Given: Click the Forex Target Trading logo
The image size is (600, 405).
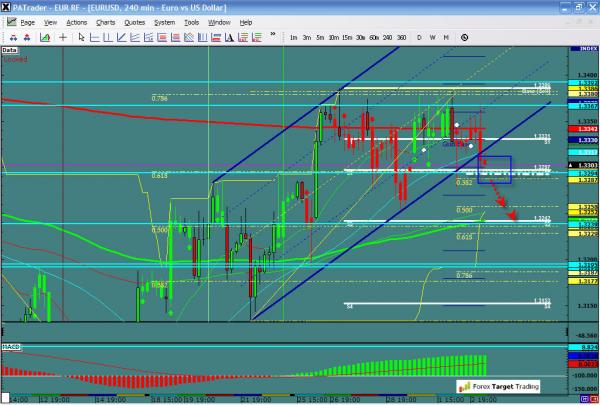Looking at the screenshot, I should click(x=500, y=384).
